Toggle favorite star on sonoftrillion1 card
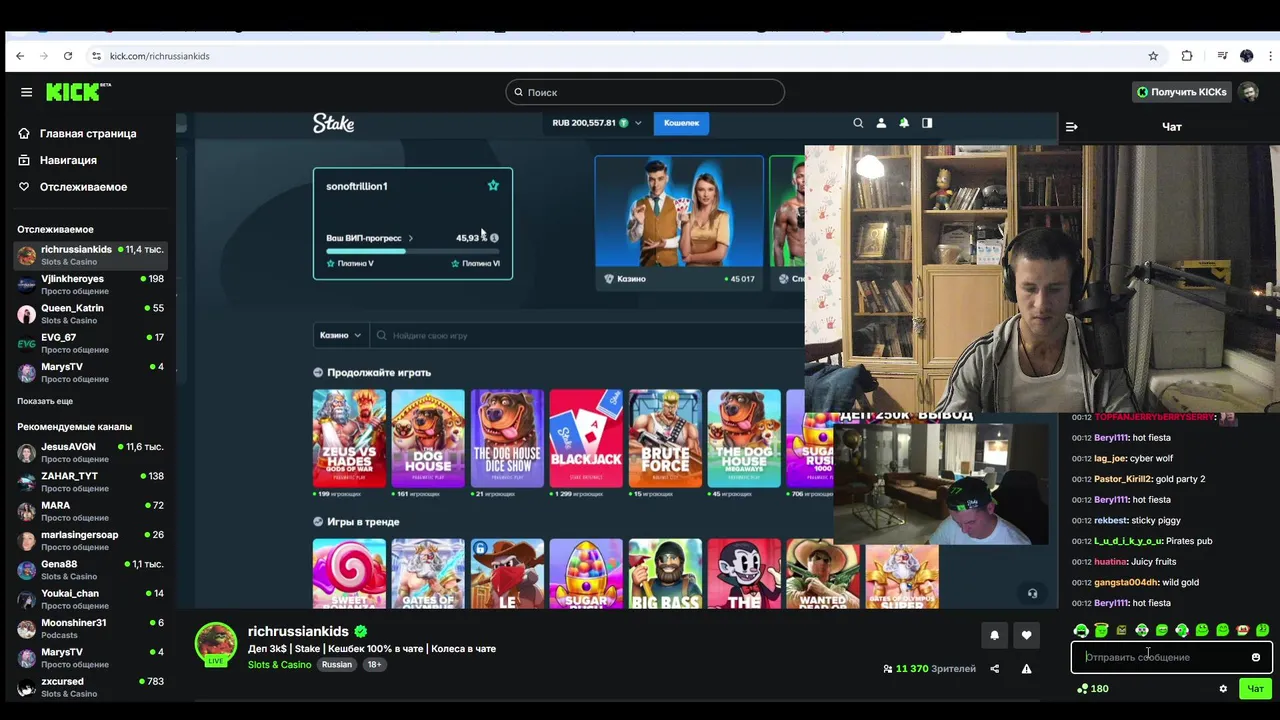This screenshot has height=720, width=1280. click(x=493, y=185)
